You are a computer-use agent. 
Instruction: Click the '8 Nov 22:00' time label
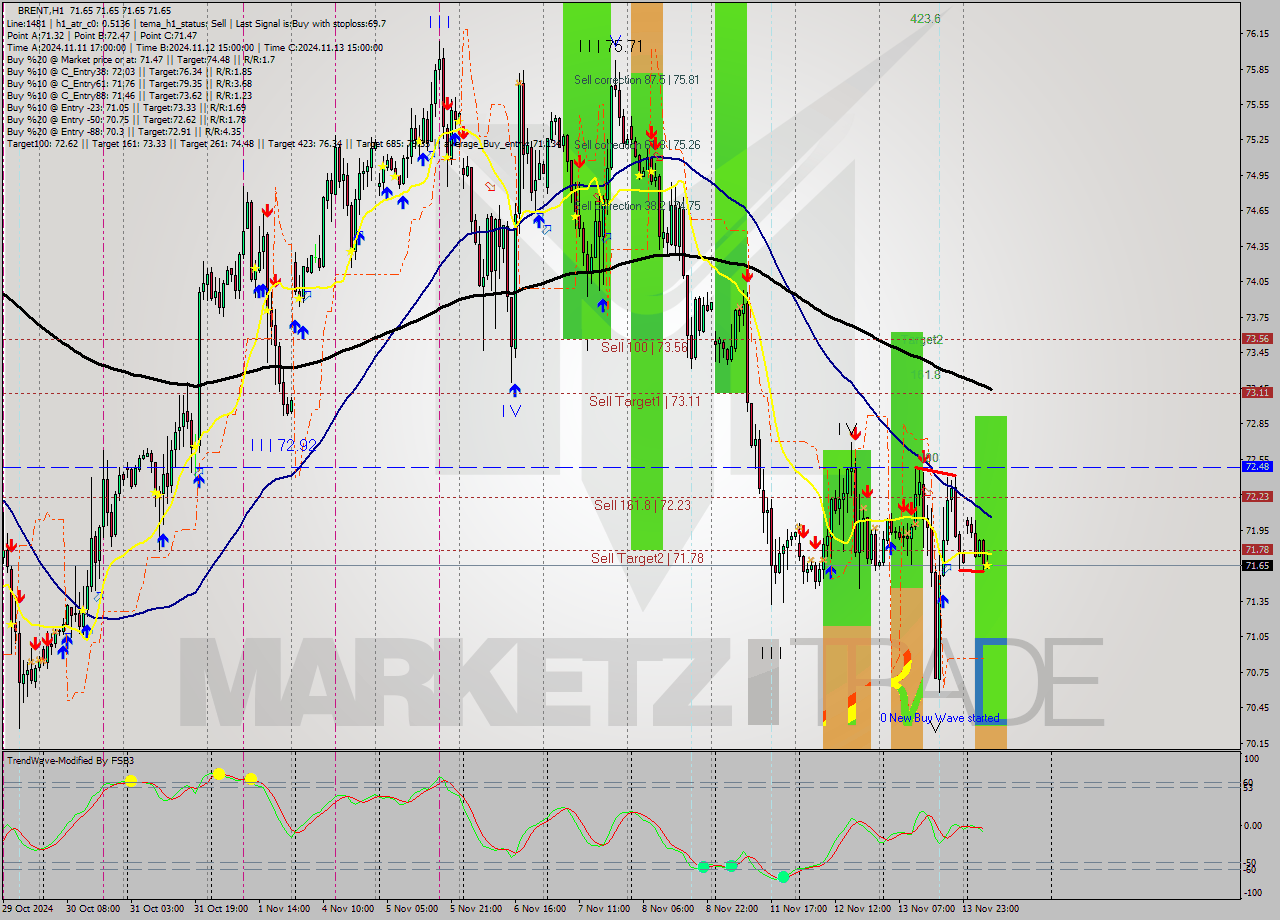[733, 909]
